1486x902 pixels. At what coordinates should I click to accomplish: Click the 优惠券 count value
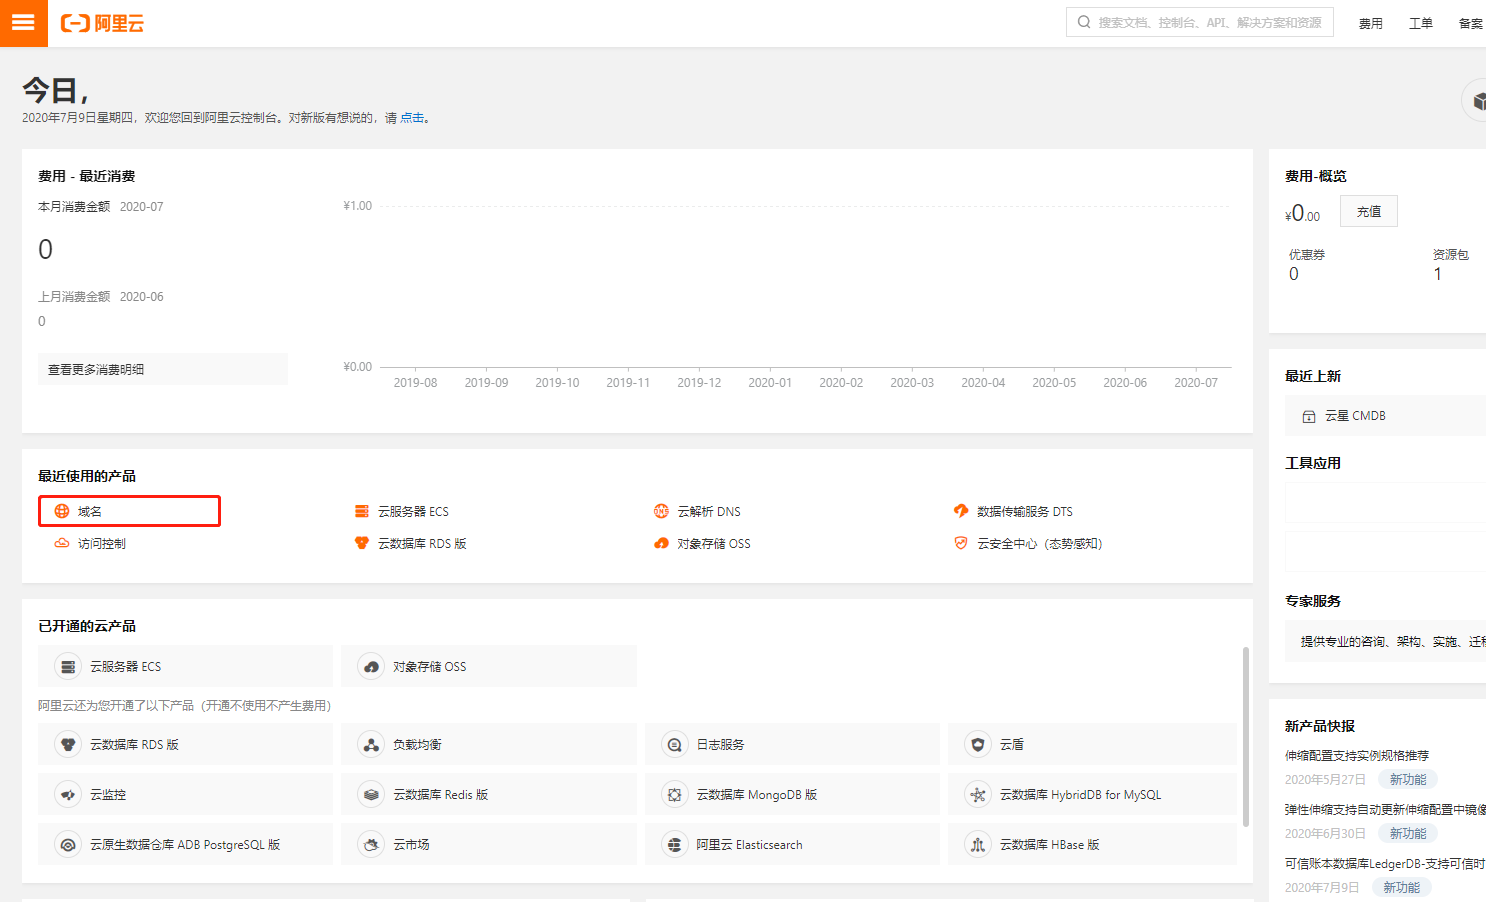tap(1294, 274)
